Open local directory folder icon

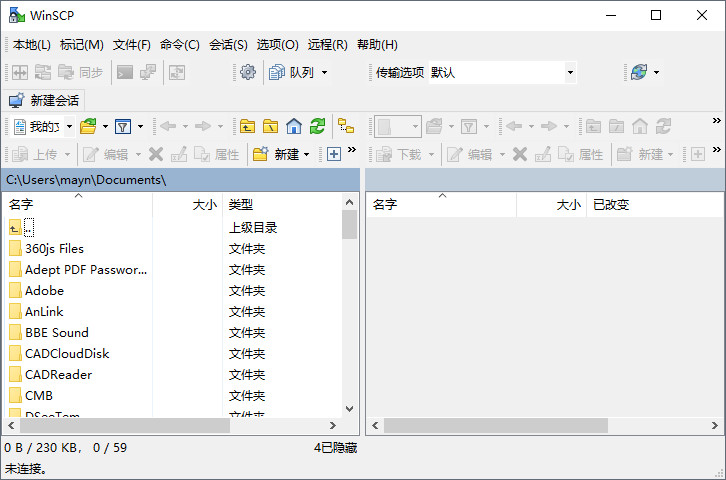[88, 126]
